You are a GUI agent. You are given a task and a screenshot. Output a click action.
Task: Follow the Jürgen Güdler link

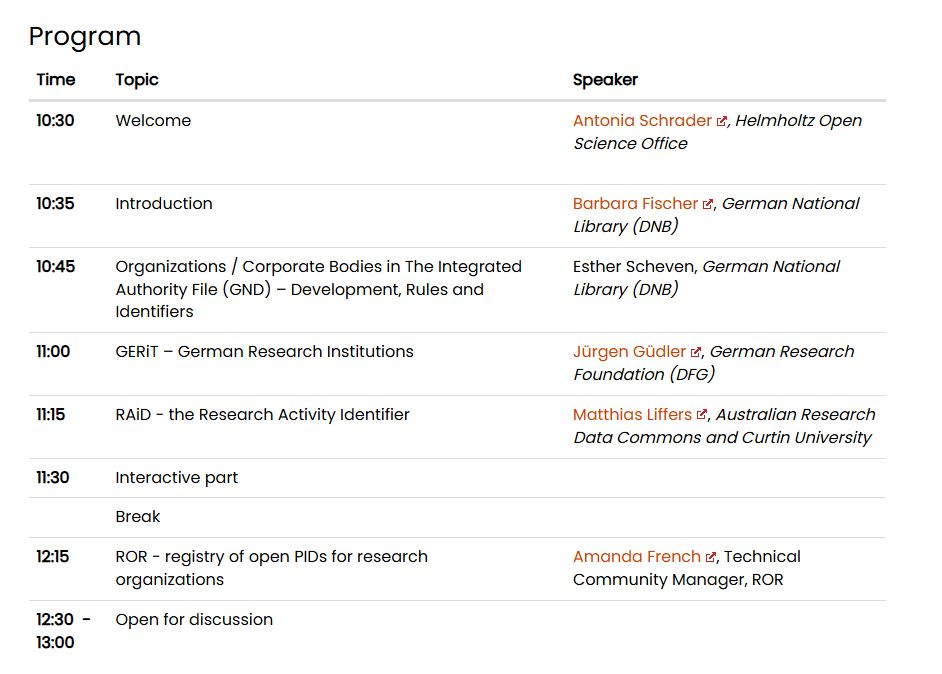[x=629, y=352]
